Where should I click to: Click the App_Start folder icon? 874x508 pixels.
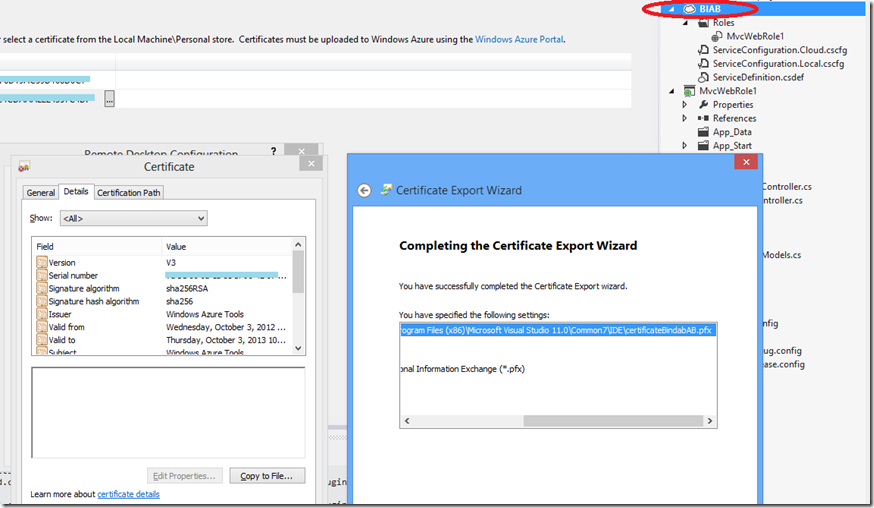click(x=703, y=146)
